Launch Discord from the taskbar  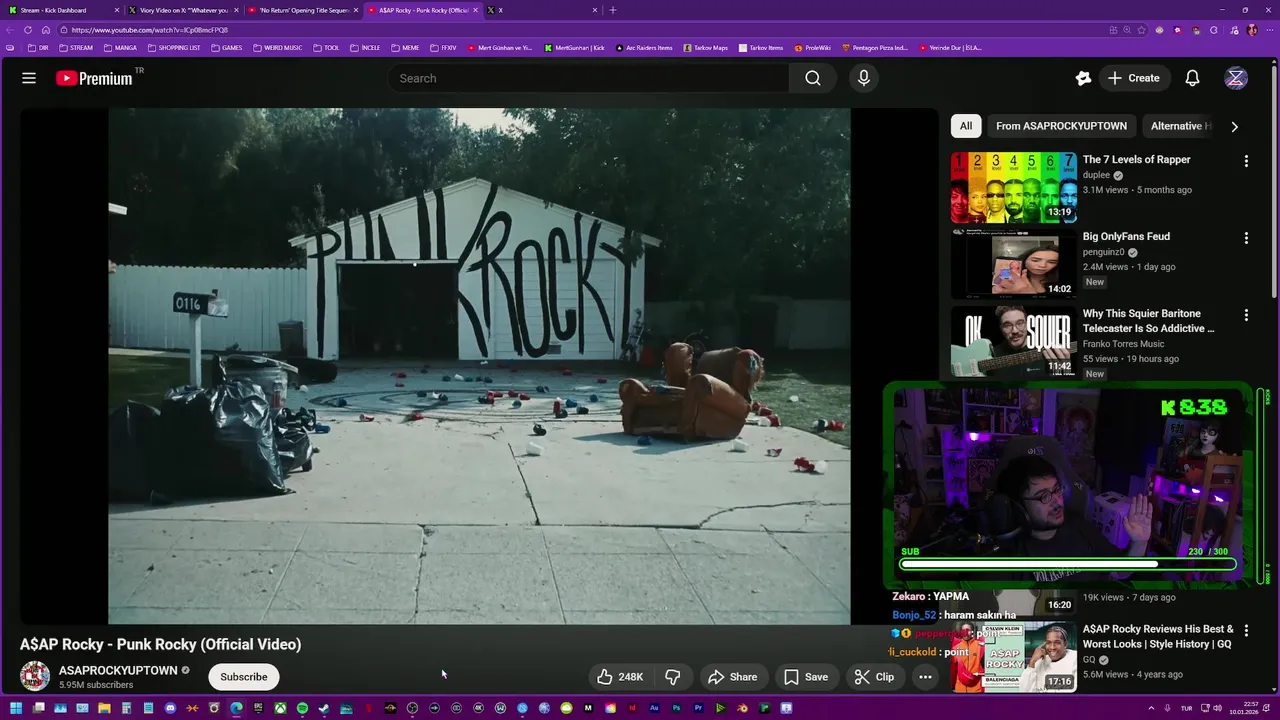[170, 708]
